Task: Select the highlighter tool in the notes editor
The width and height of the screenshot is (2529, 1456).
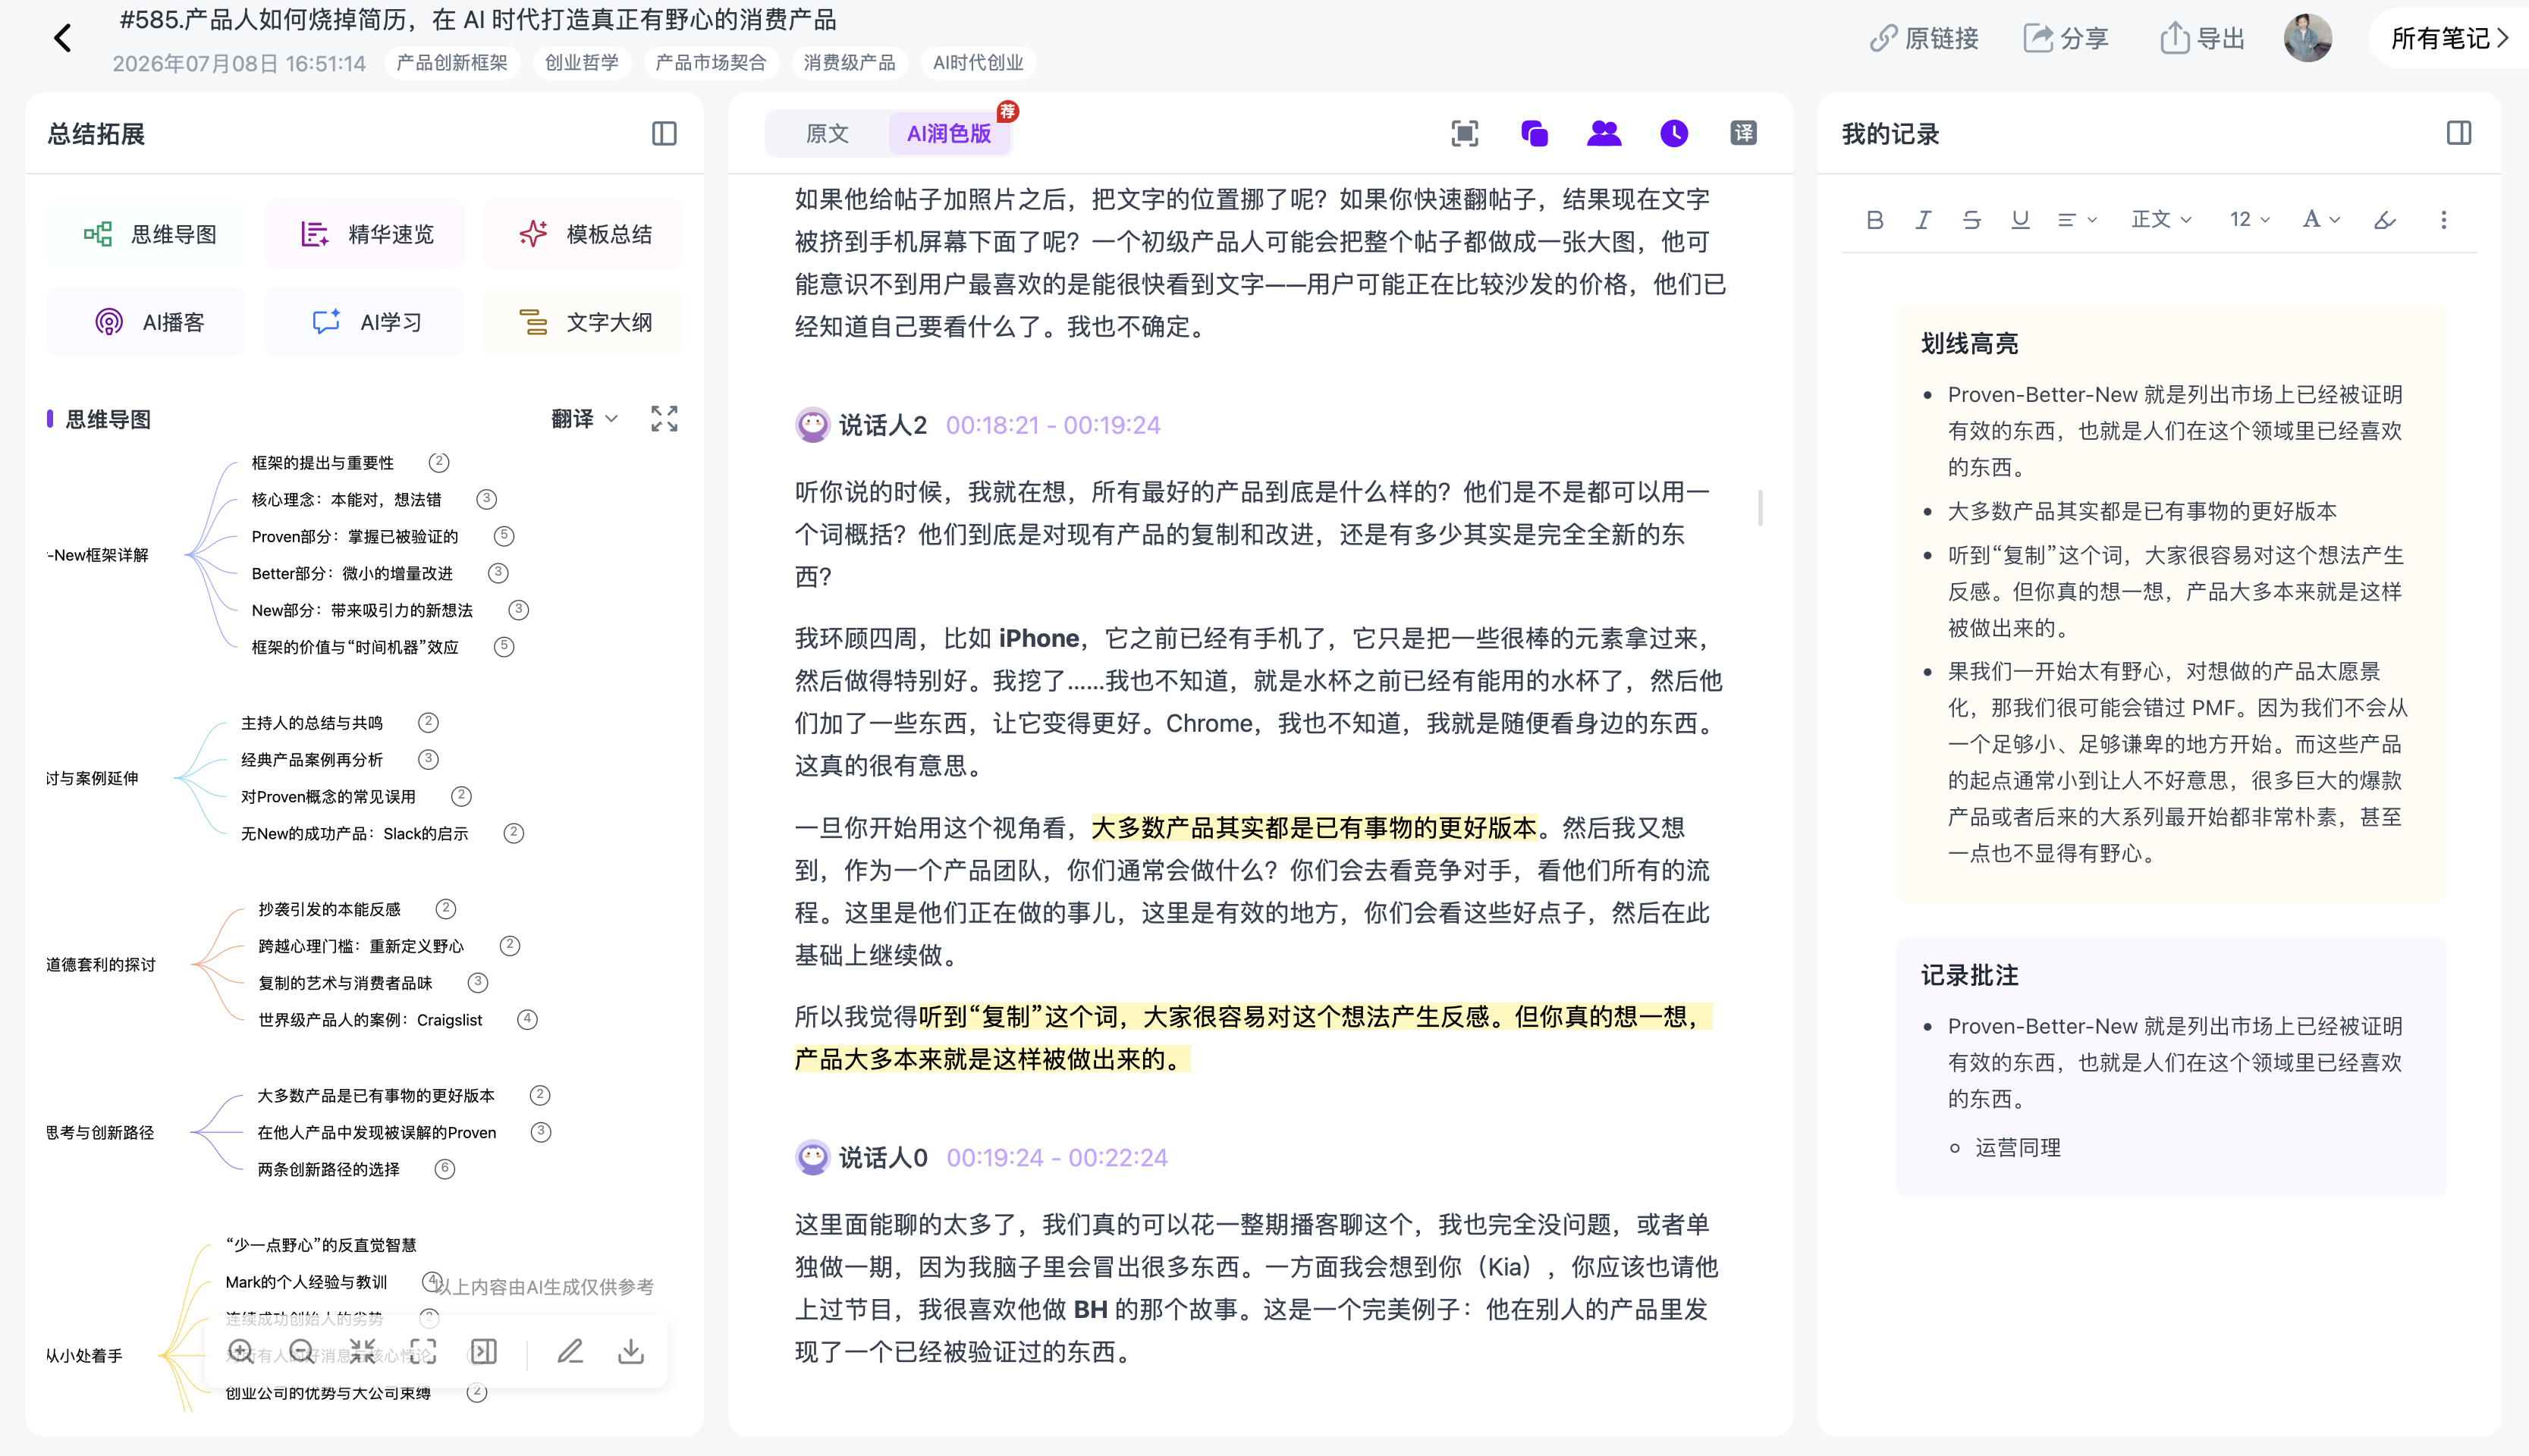Action: [2385, 220]
